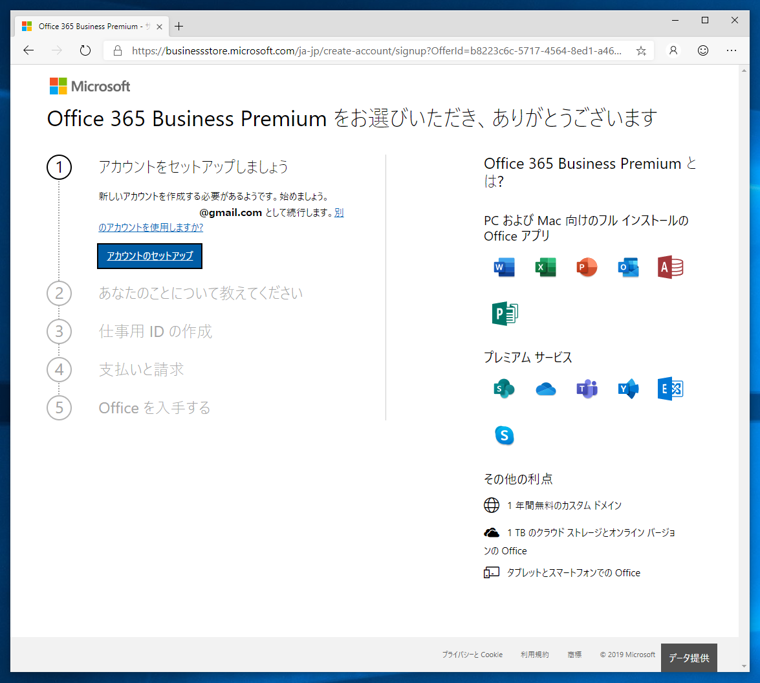Add page to favorites with star icon
The height and width of the screenshot is (683, 760).
(641, 50)
